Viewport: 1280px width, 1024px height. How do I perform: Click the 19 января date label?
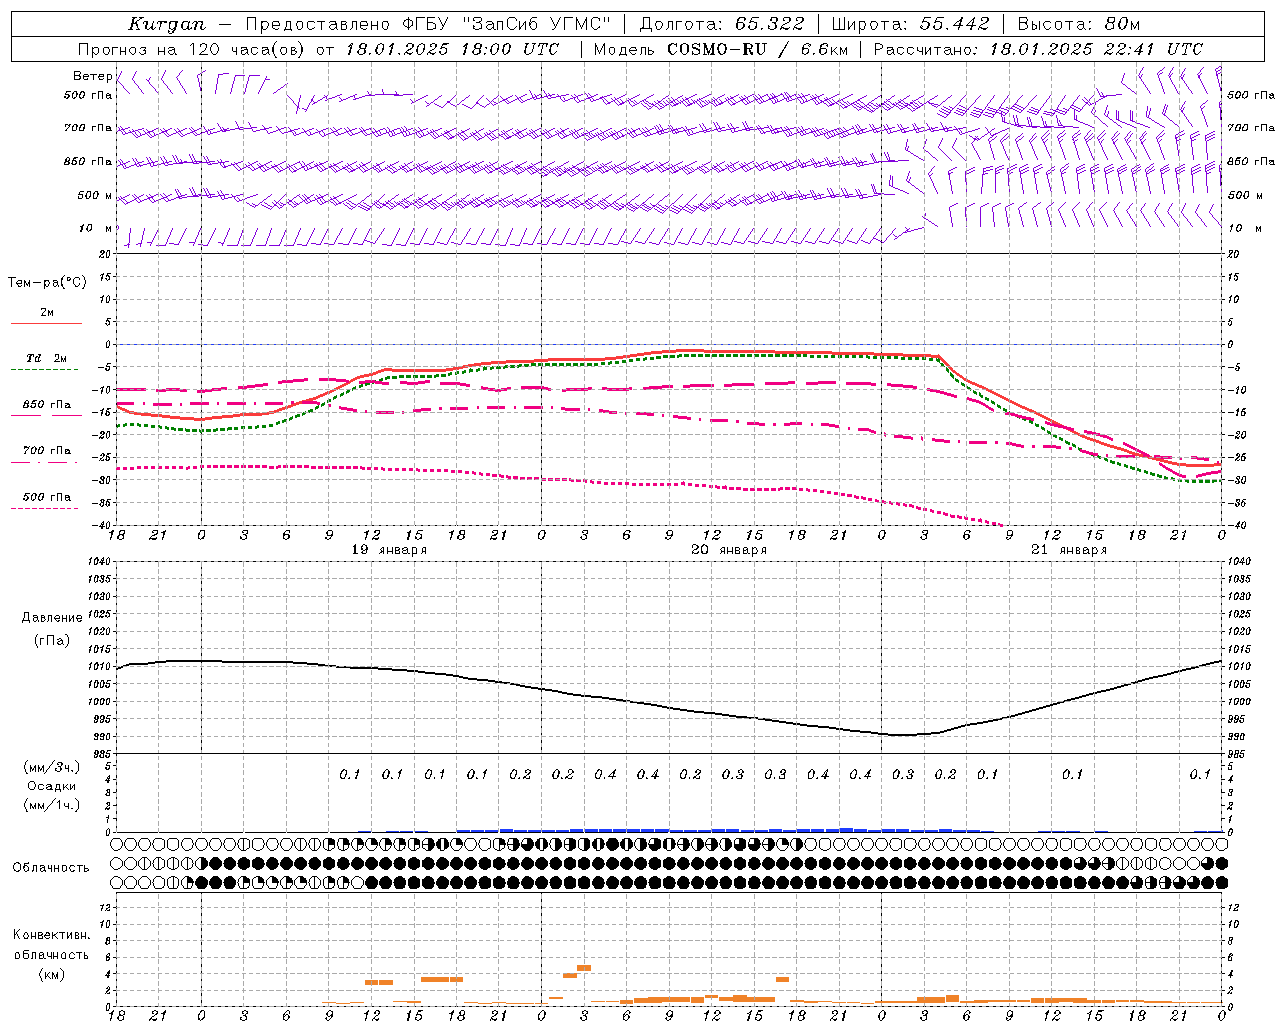click(x=389, y=550)
